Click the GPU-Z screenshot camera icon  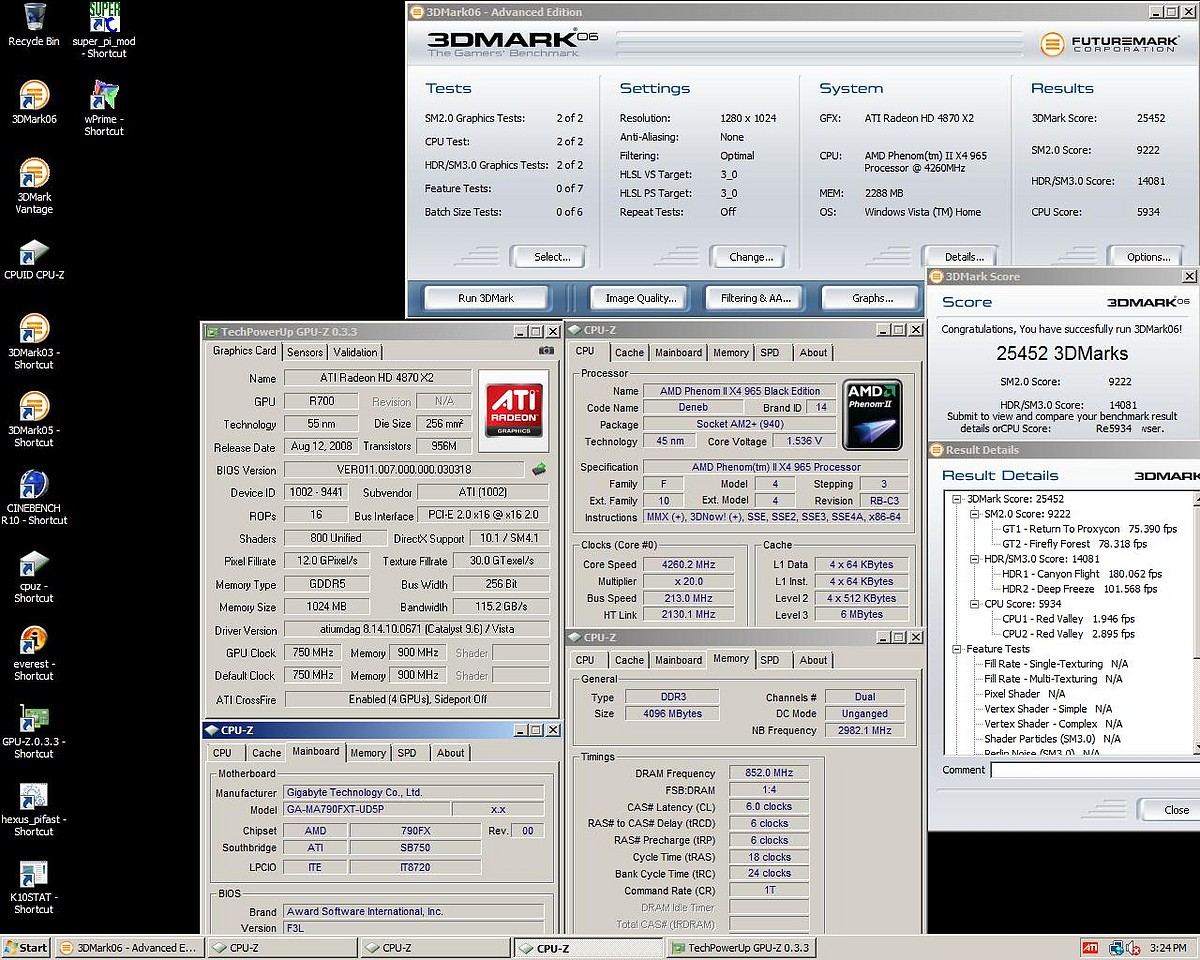pyautogui.click(x=546, y=351)
